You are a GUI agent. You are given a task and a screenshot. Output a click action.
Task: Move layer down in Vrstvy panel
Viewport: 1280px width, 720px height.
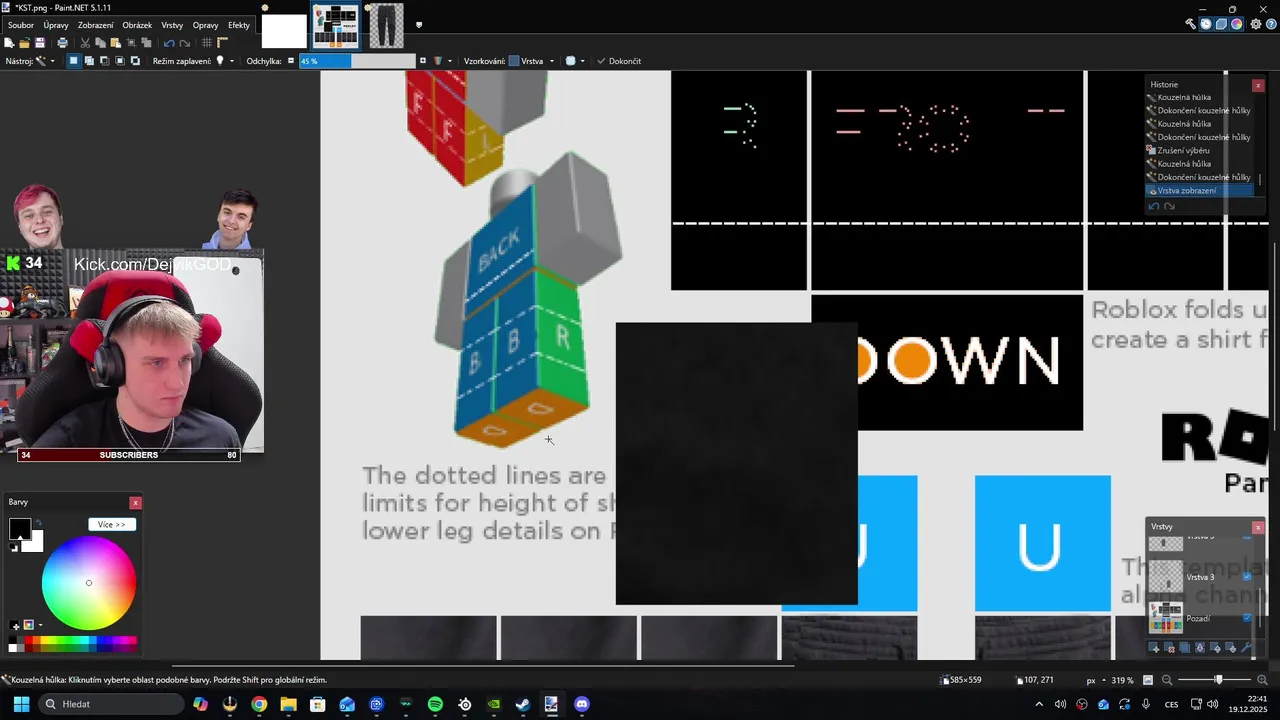click(1231, 648)
